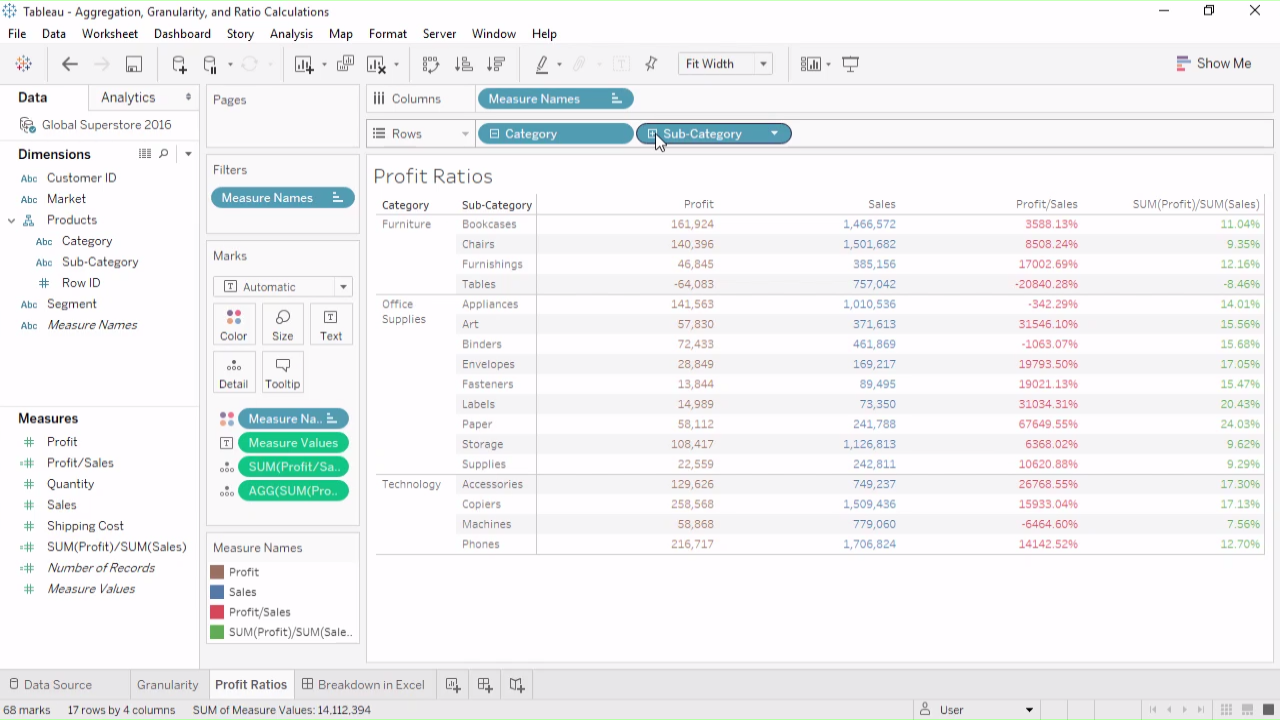
Task: Click the Profit/Sales red color swatch in legend
Action: coord(217,612)
